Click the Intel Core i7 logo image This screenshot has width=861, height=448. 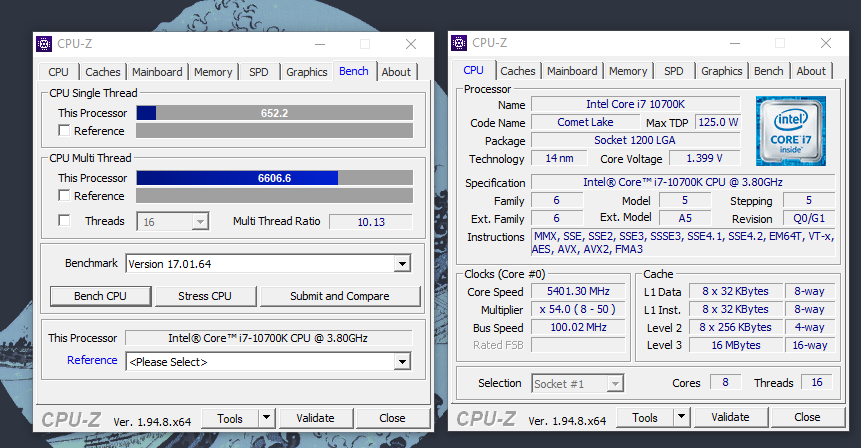[x=791, y=131]
